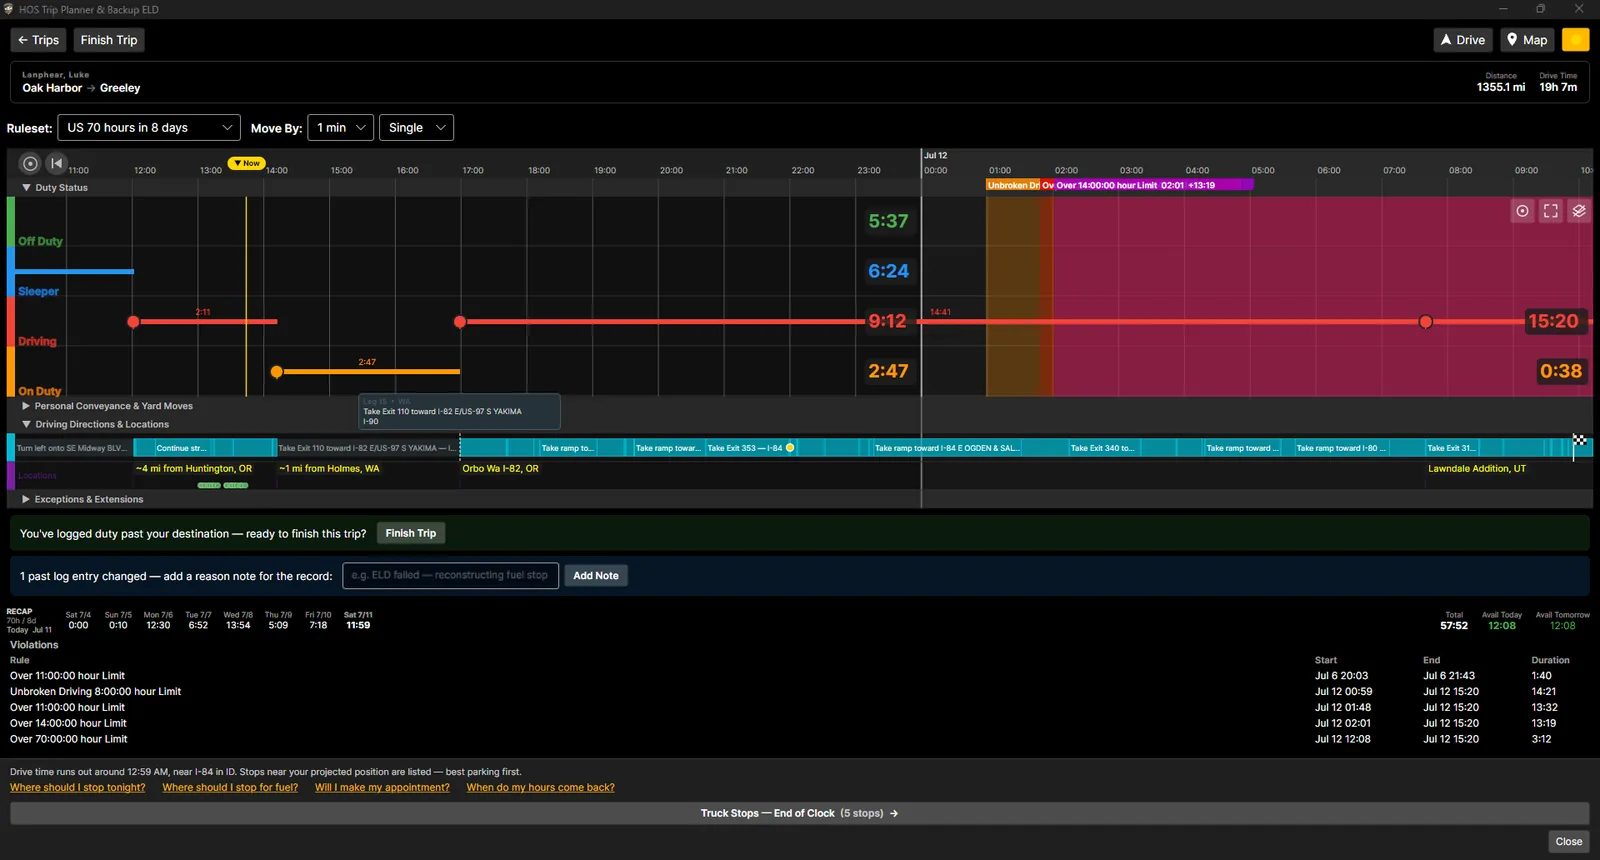The height and width of the screenshot is (860, 1600).
Task: Click ~4 mi from Huntington, OR location
Action: [194, 469]
